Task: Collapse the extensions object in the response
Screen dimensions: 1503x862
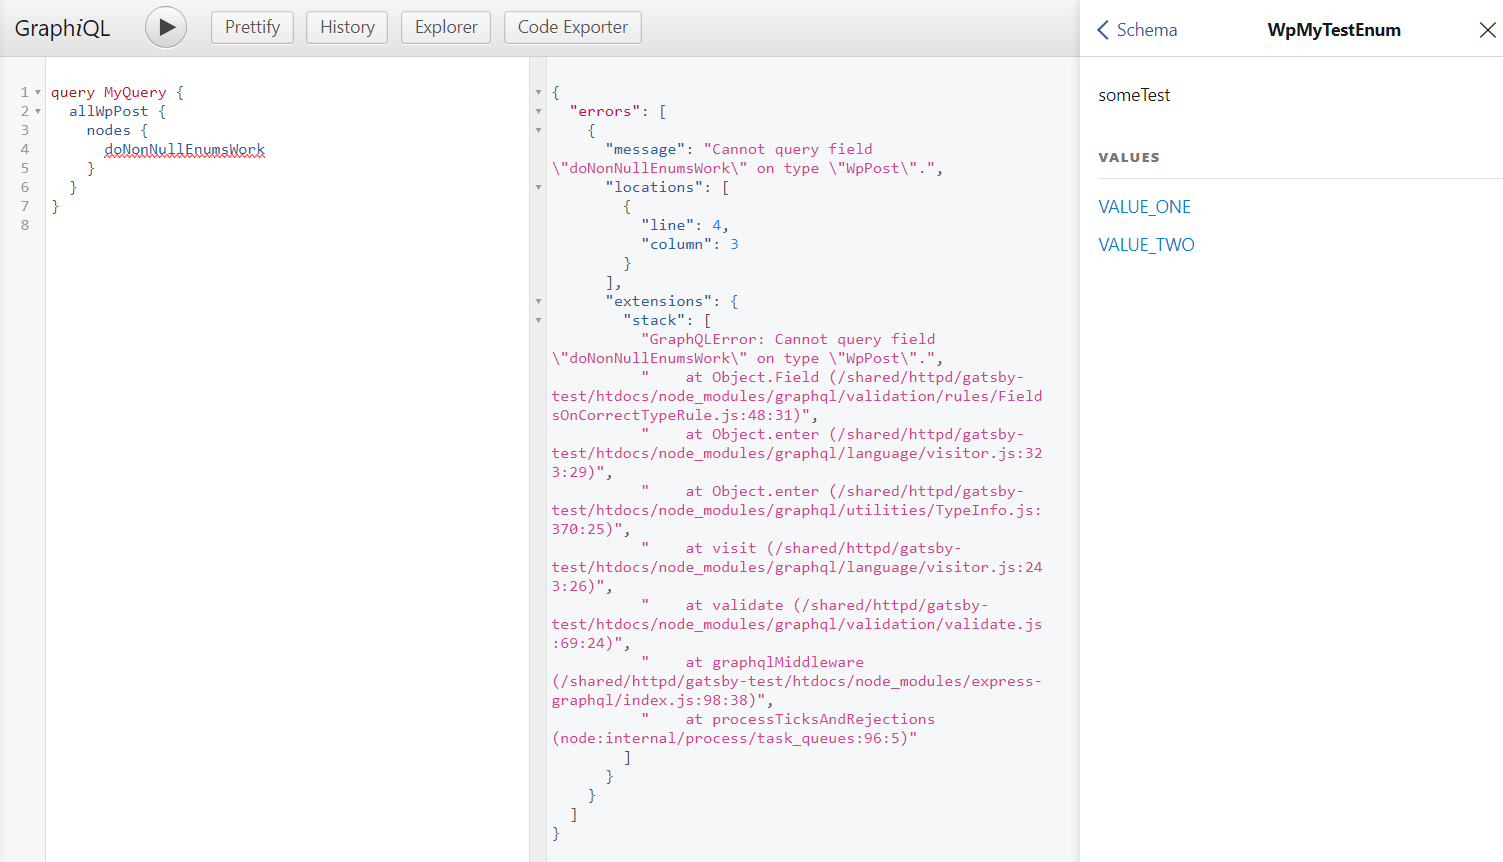Action: (539, 300)
